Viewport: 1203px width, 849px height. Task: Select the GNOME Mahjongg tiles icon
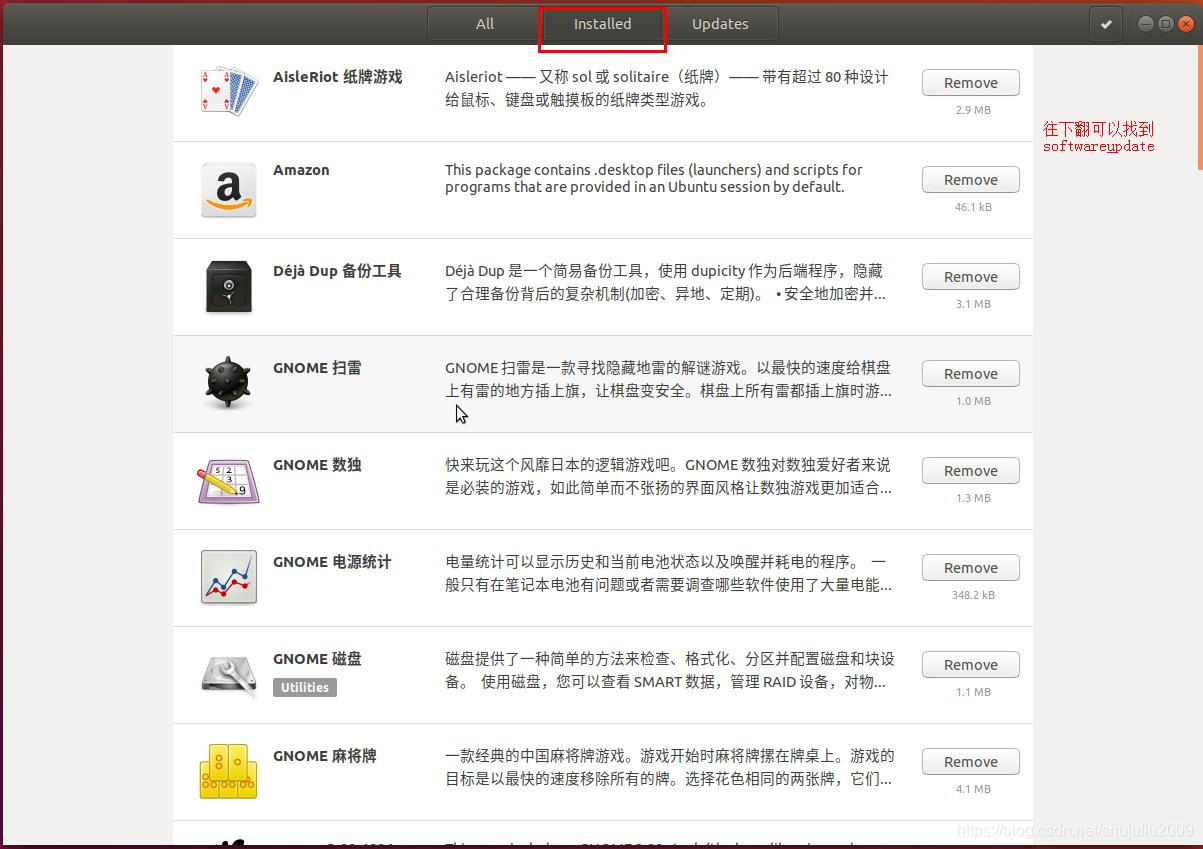pos(229,771)
